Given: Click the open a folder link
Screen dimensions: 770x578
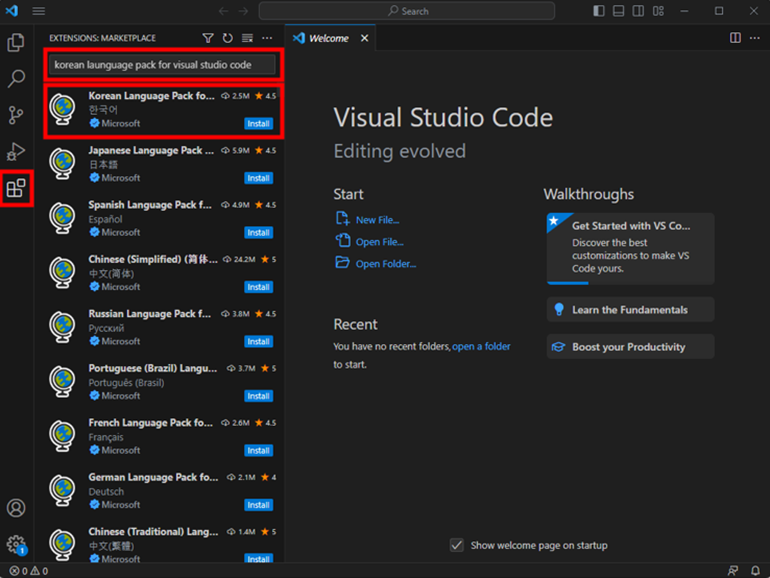Looking at the screenshot, I should click(x=481, y=347).
